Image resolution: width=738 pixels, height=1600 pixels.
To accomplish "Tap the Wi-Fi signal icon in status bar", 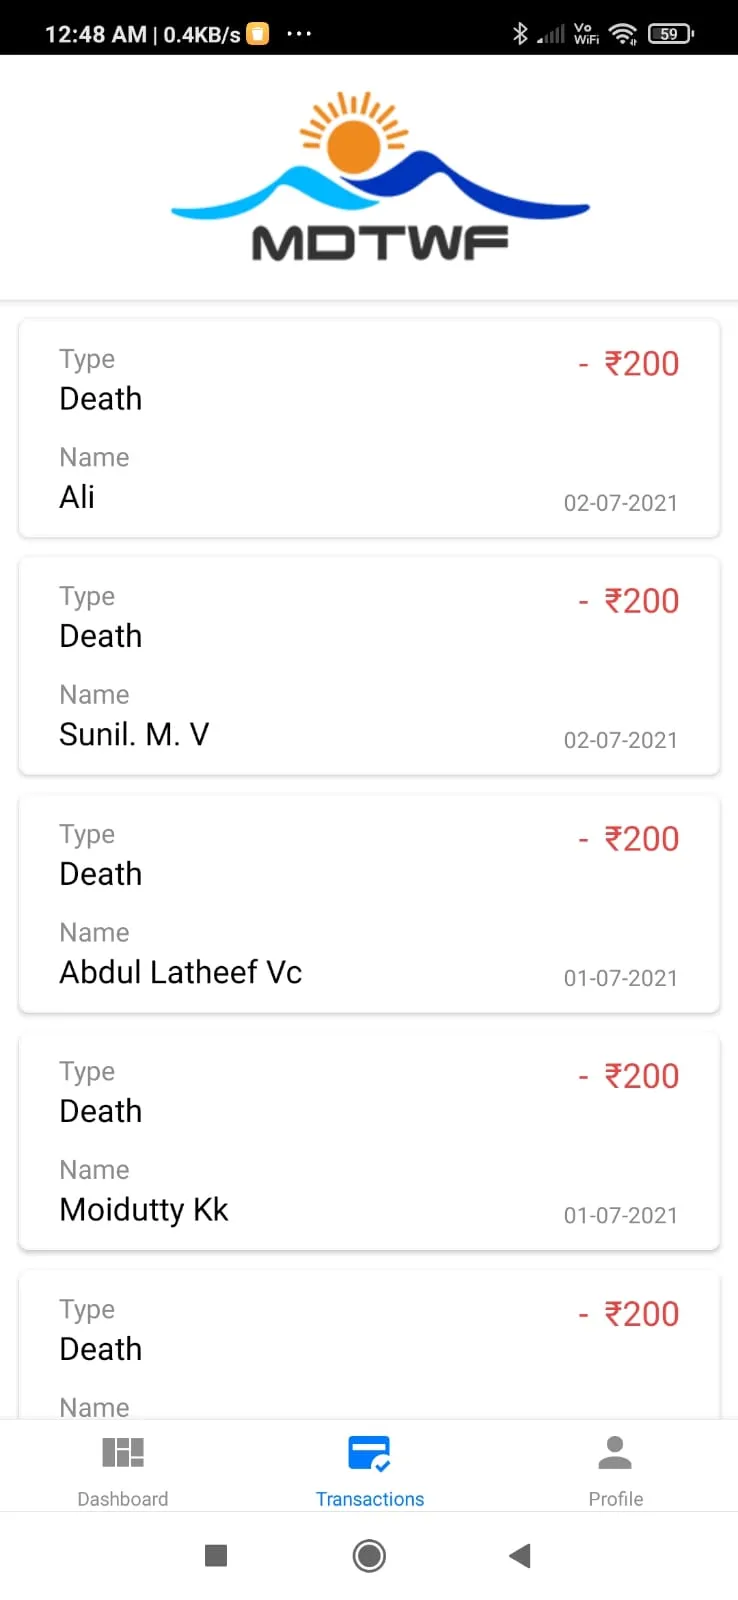I will point(623,34).
